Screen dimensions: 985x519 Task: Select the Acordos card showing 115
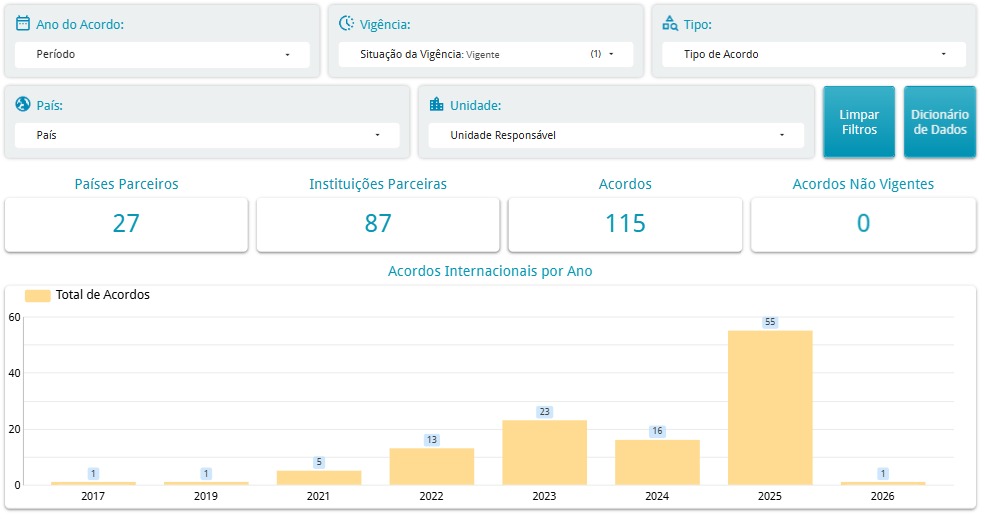[625, 224]
